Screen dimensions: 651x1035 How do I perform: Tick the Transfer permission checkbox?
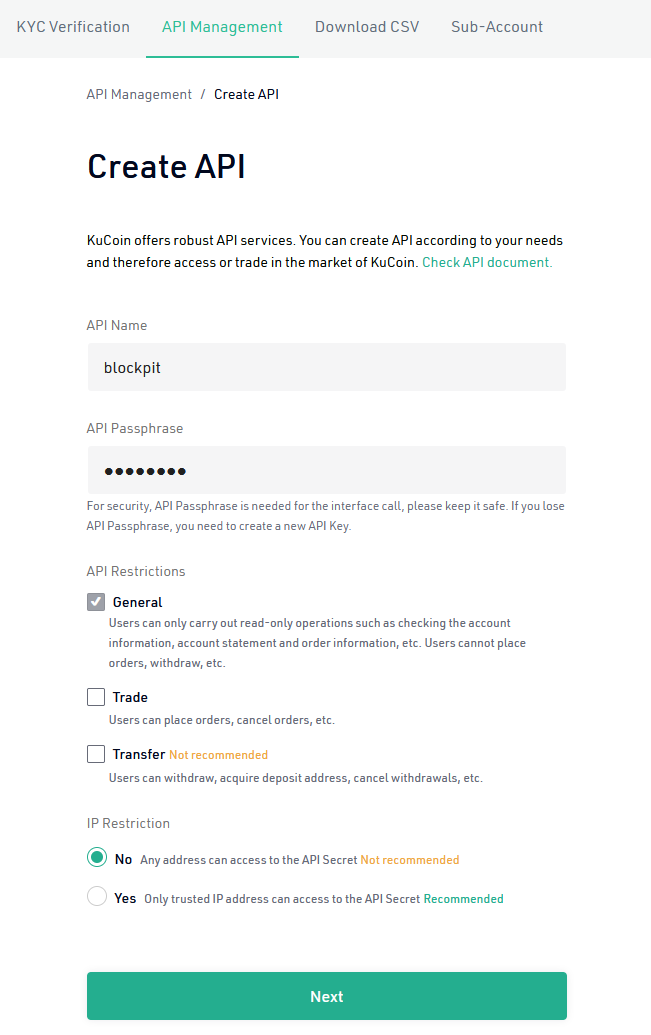coord(96,754)
